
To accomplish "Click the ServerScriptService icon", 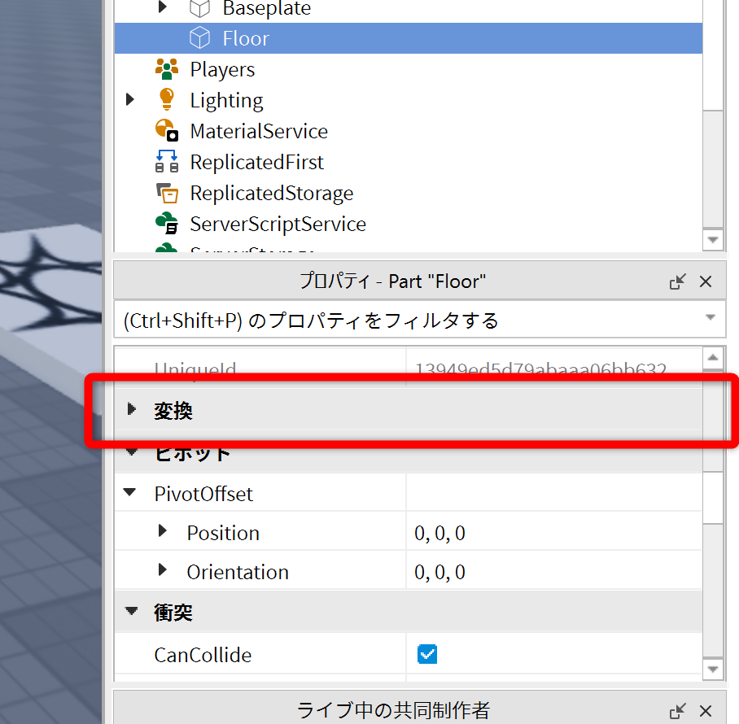I will pyautogui.click(x=167, y=224).
